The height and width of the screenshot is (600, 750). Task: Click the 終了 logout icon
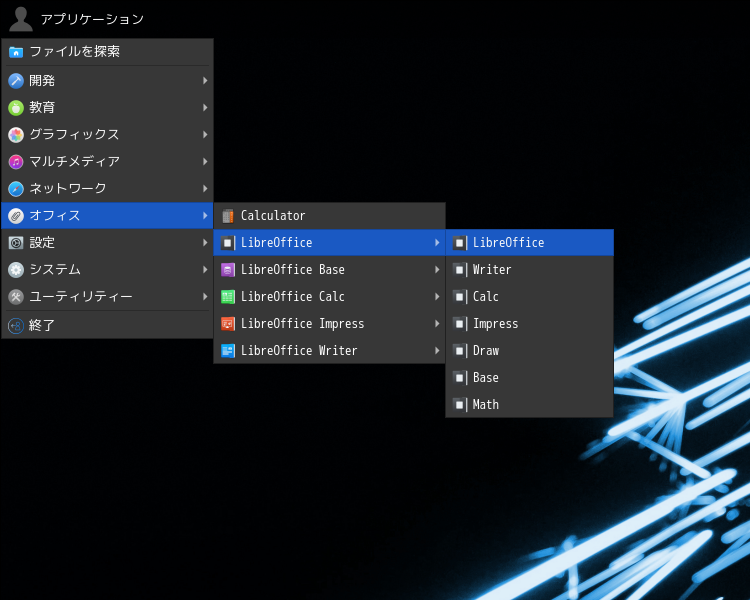16,326
